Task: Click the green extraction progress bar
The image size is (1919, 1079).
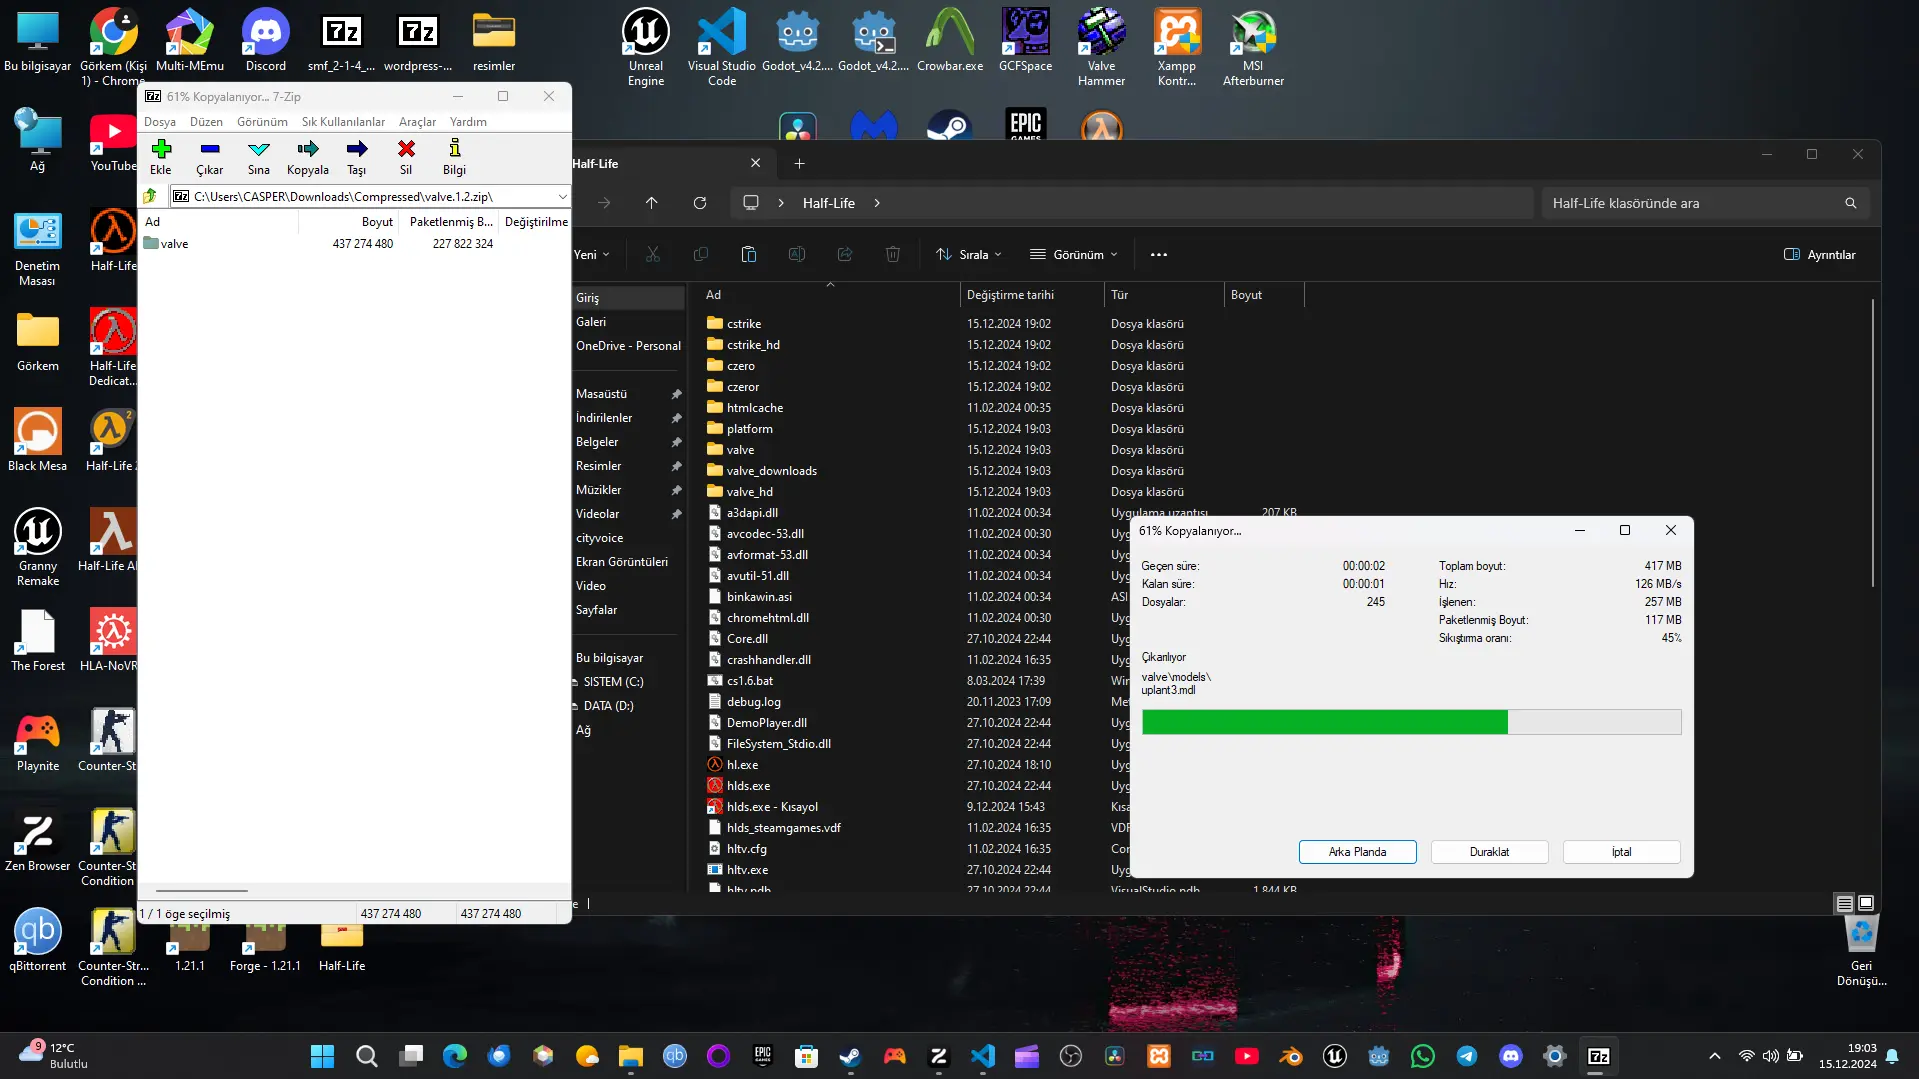Action: (x=1411, y=722)
